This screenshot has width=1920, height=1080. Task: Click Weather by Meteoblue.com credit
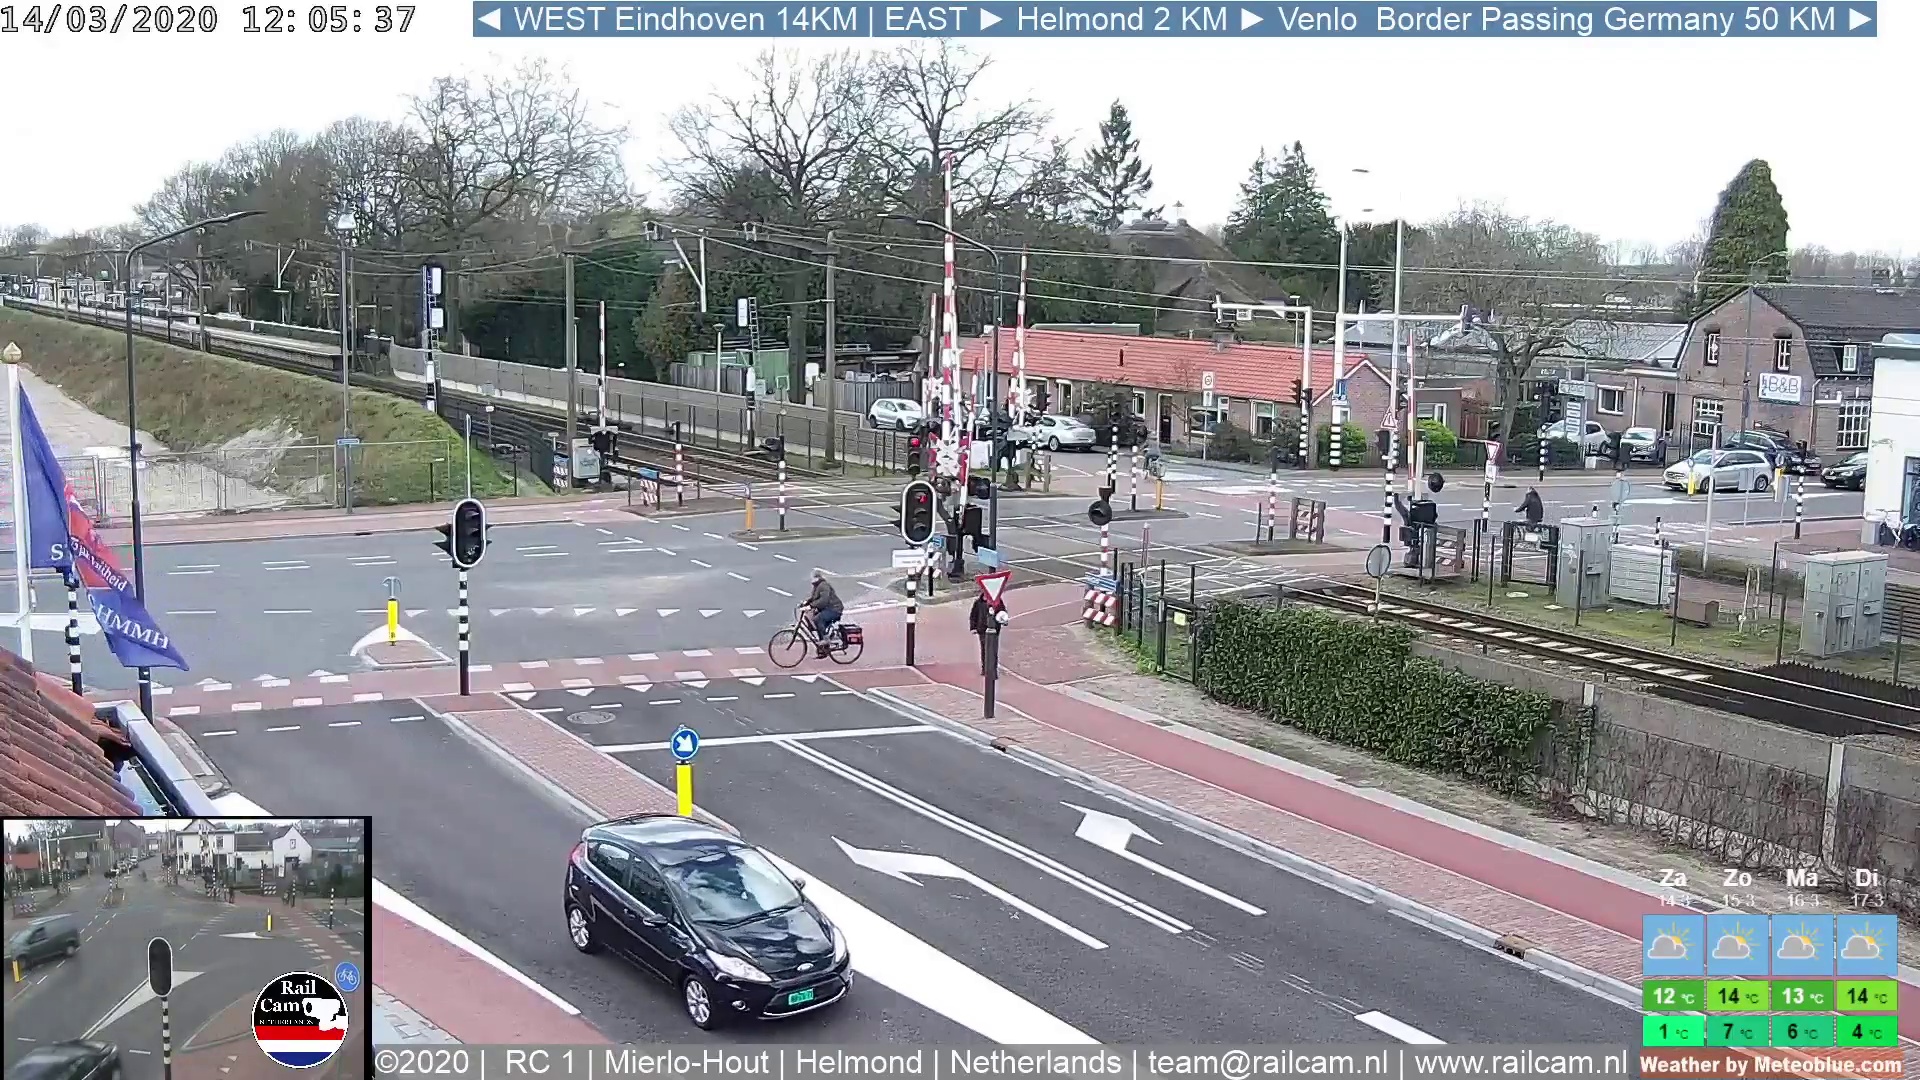pos(1770,1065)
